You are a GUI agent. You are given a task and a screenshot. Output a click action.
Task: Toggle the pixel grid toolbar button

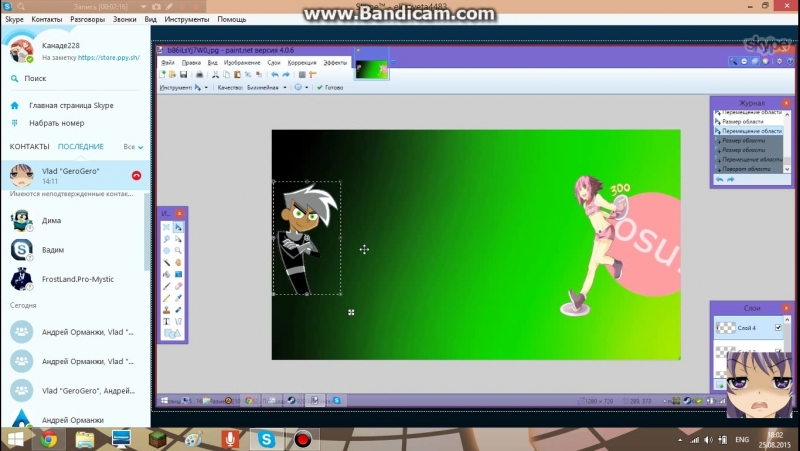pyautogui.click(x=302, y=74)
